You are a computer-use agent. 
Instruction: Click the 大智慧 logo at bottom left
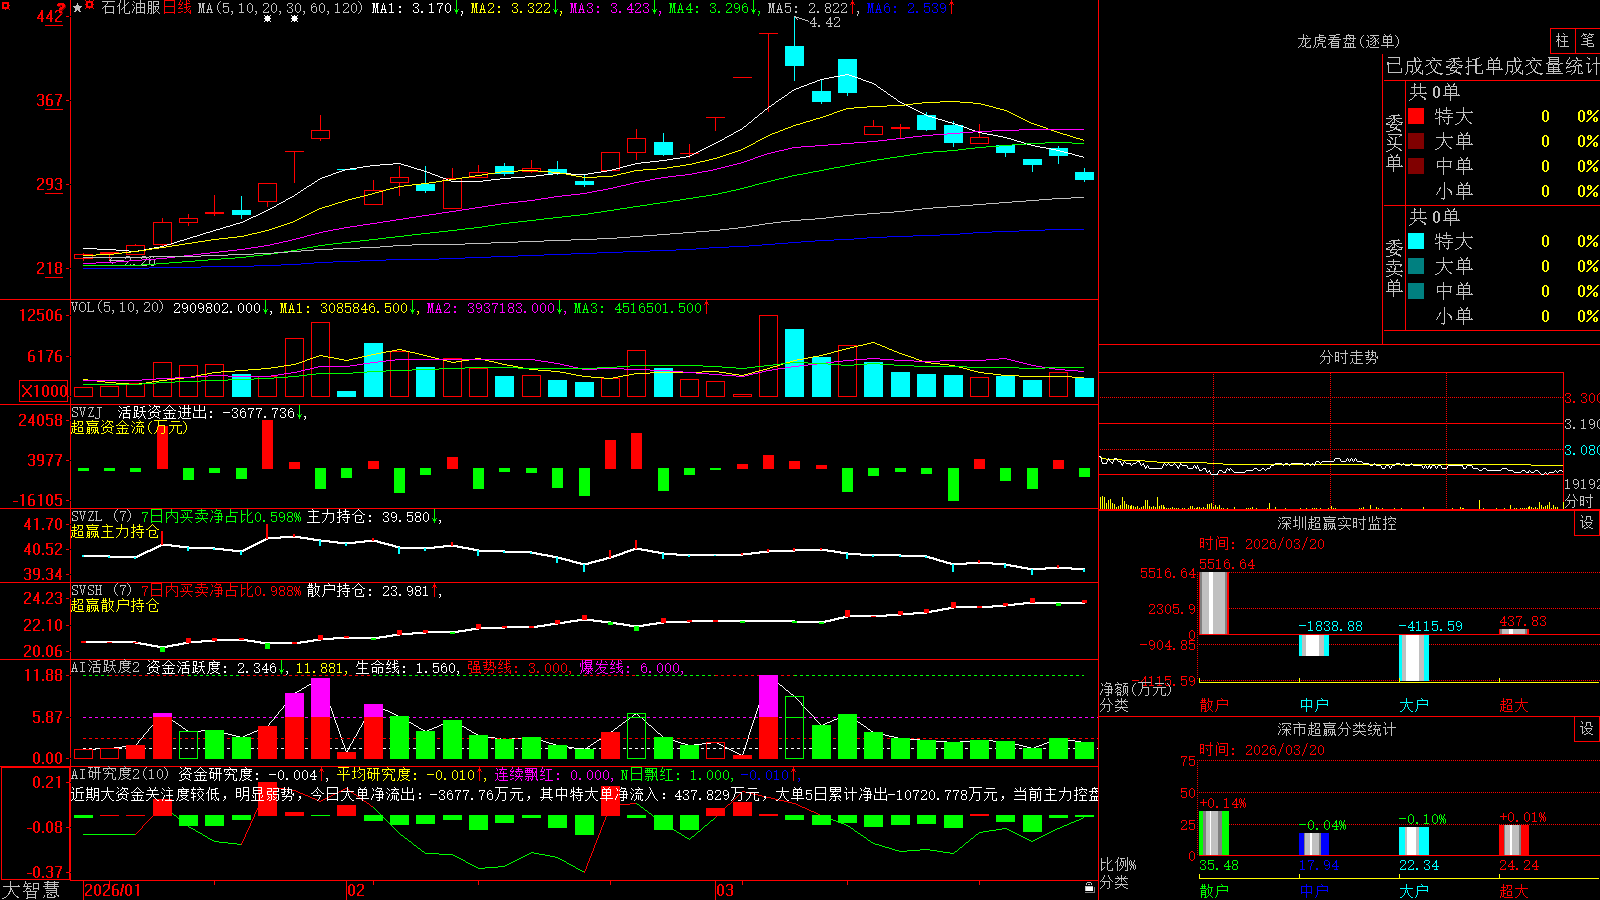point(31,889)
